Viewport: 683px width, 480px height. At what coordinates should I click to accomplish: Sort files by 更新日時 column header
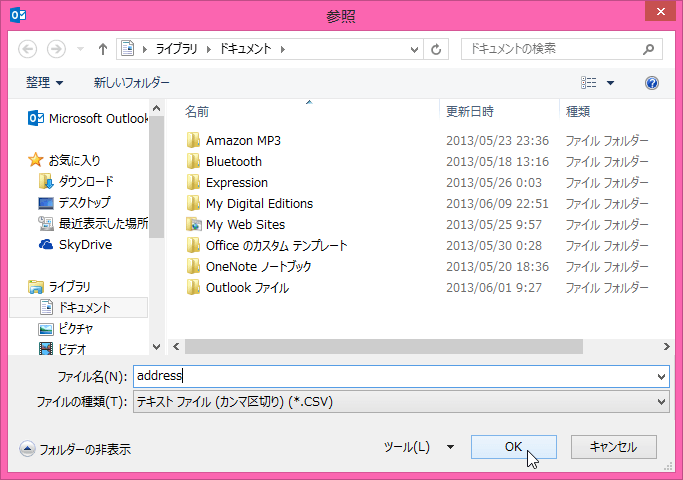(470, 112)
